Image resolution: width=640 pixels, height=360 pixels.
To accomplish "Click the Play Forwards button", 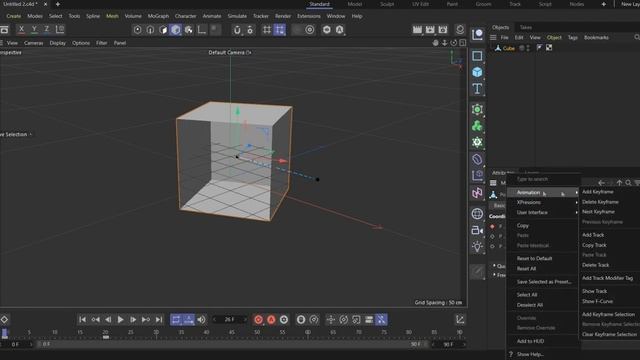I will pos(120,320).
